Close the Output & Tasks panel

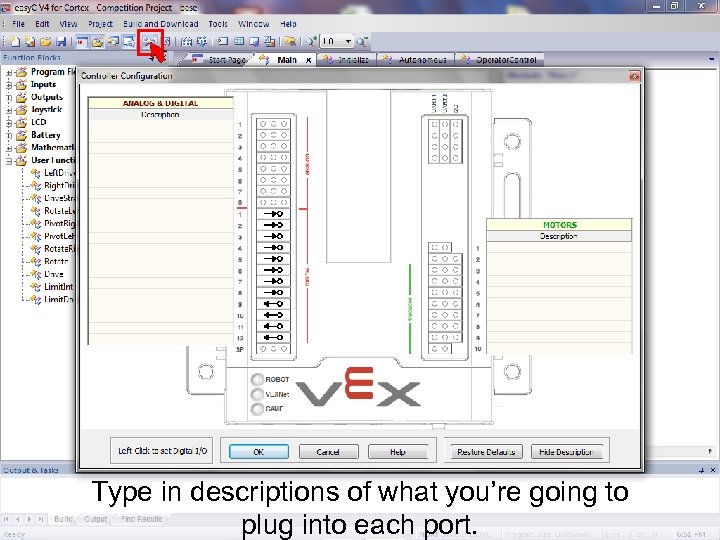tap(713, 470)
